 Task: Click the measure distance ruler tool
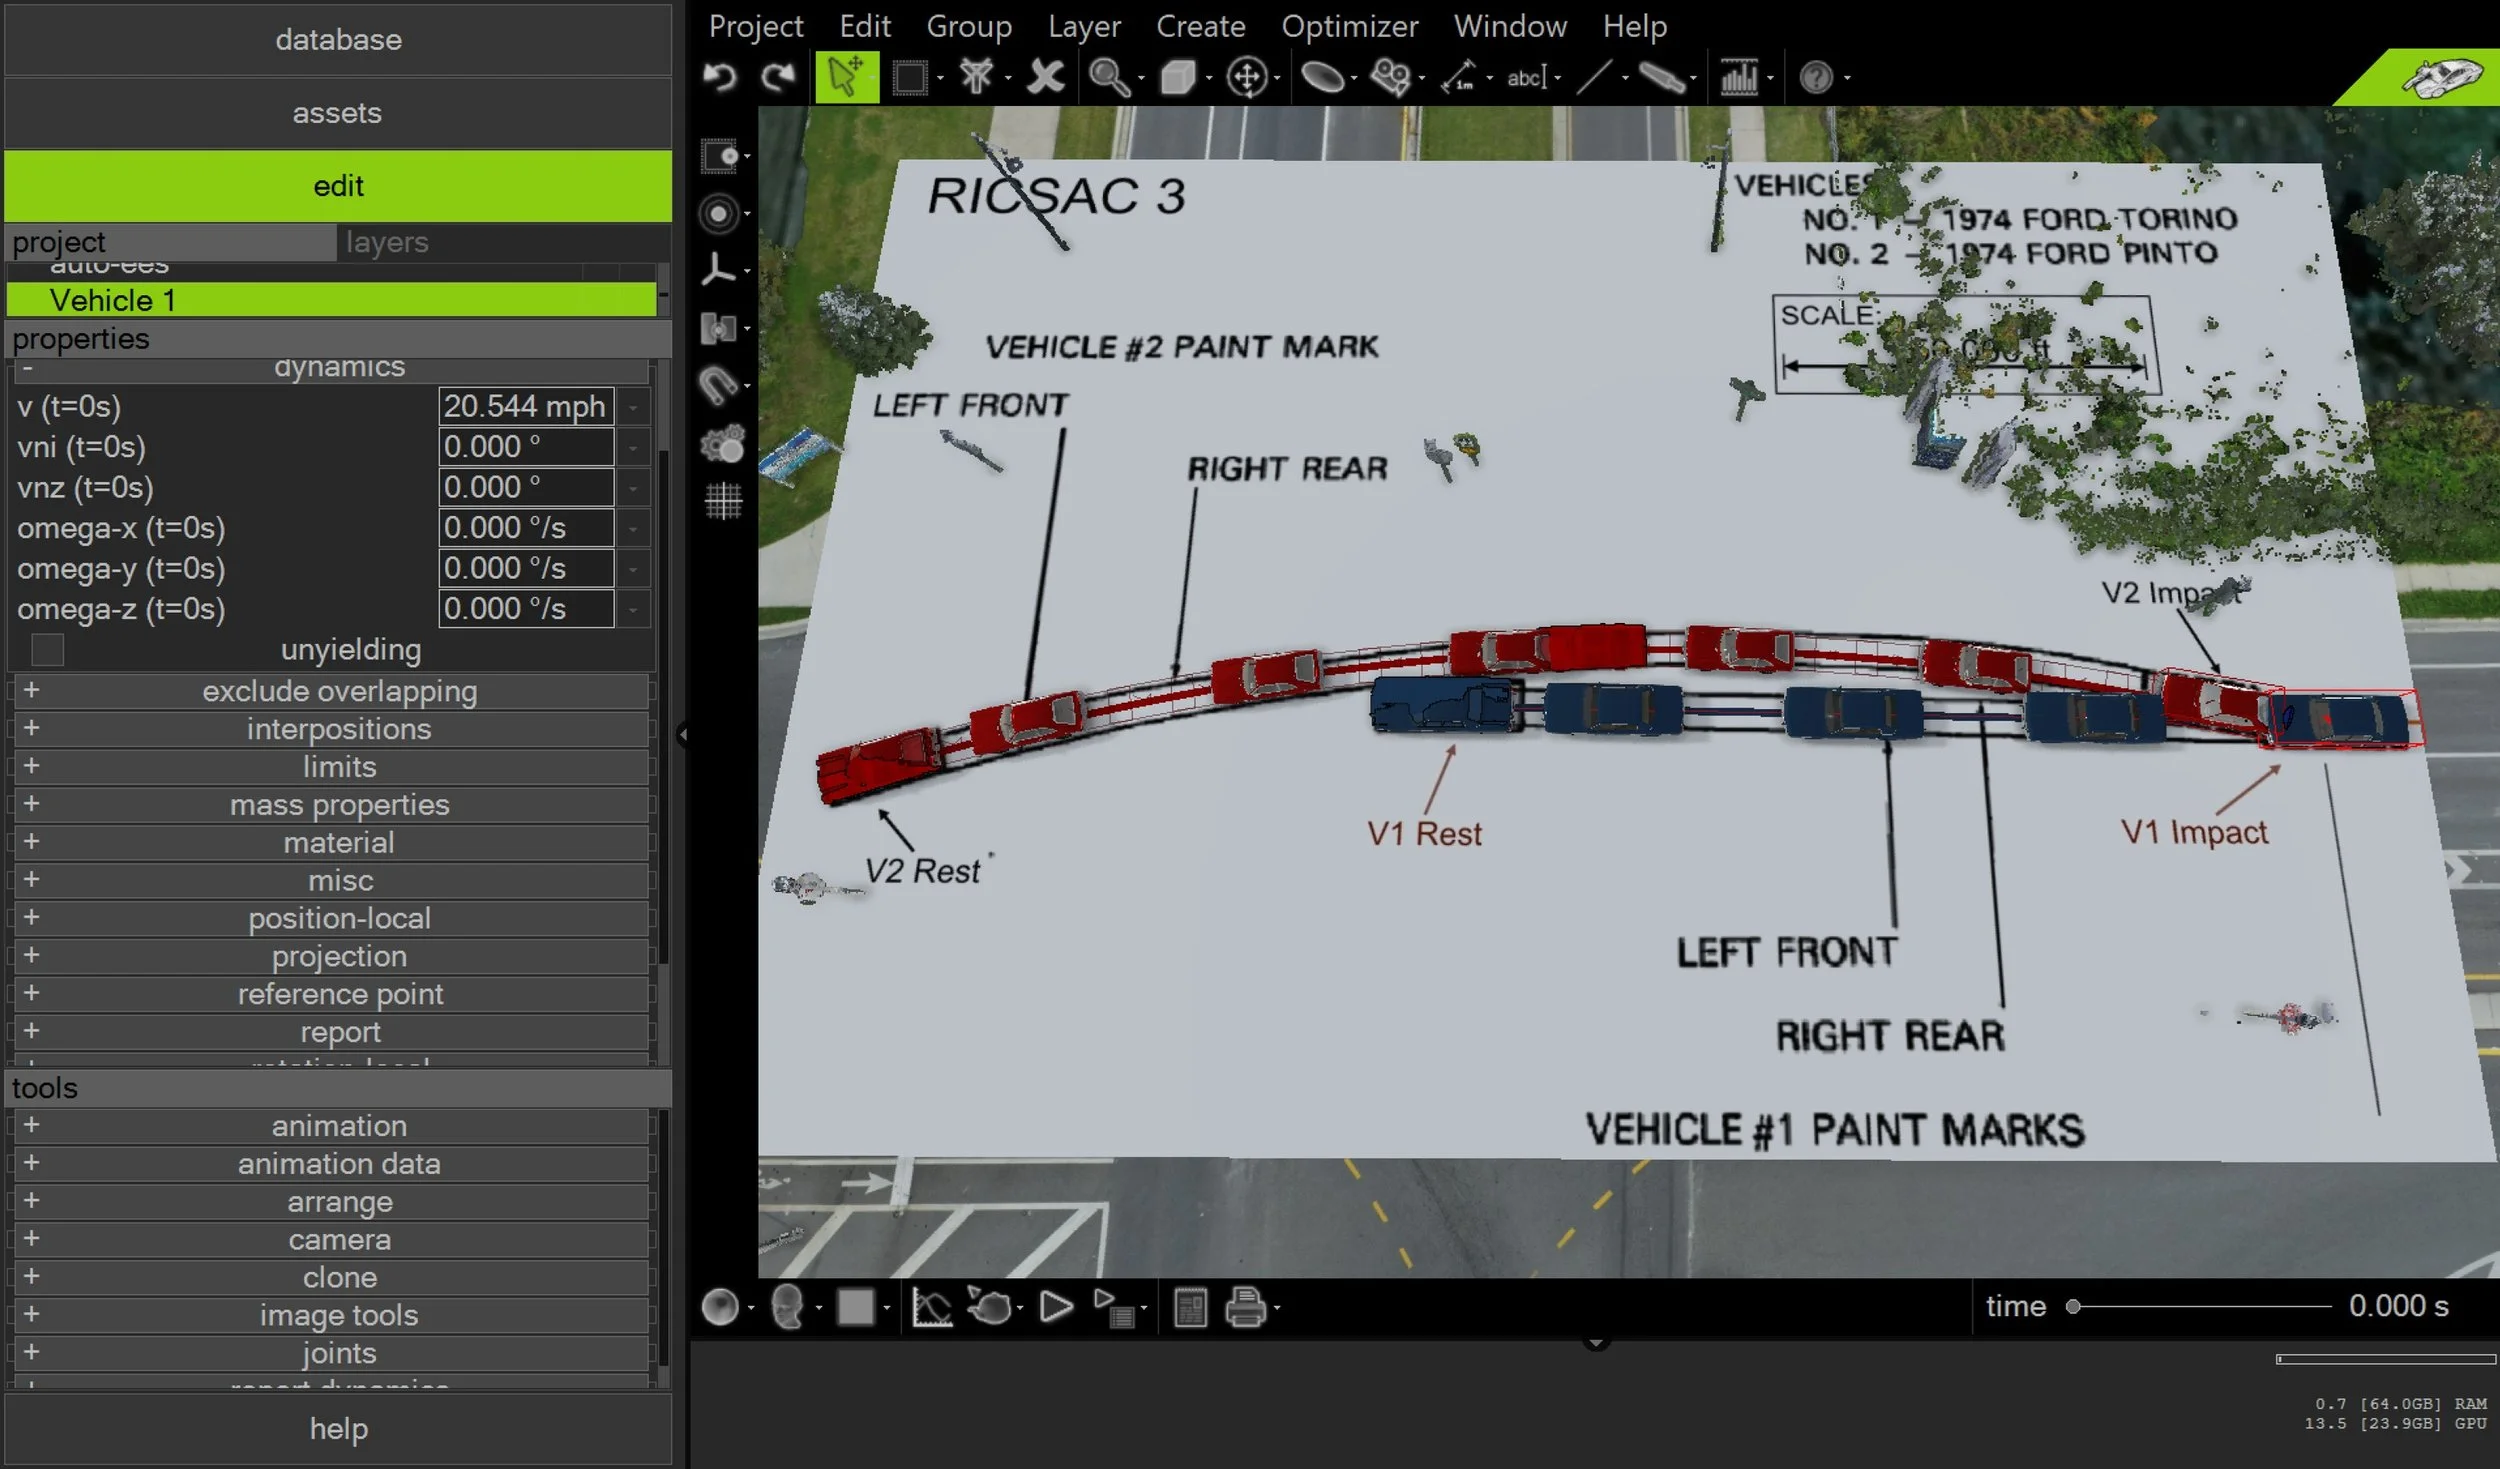click(x=1459, y=77)
